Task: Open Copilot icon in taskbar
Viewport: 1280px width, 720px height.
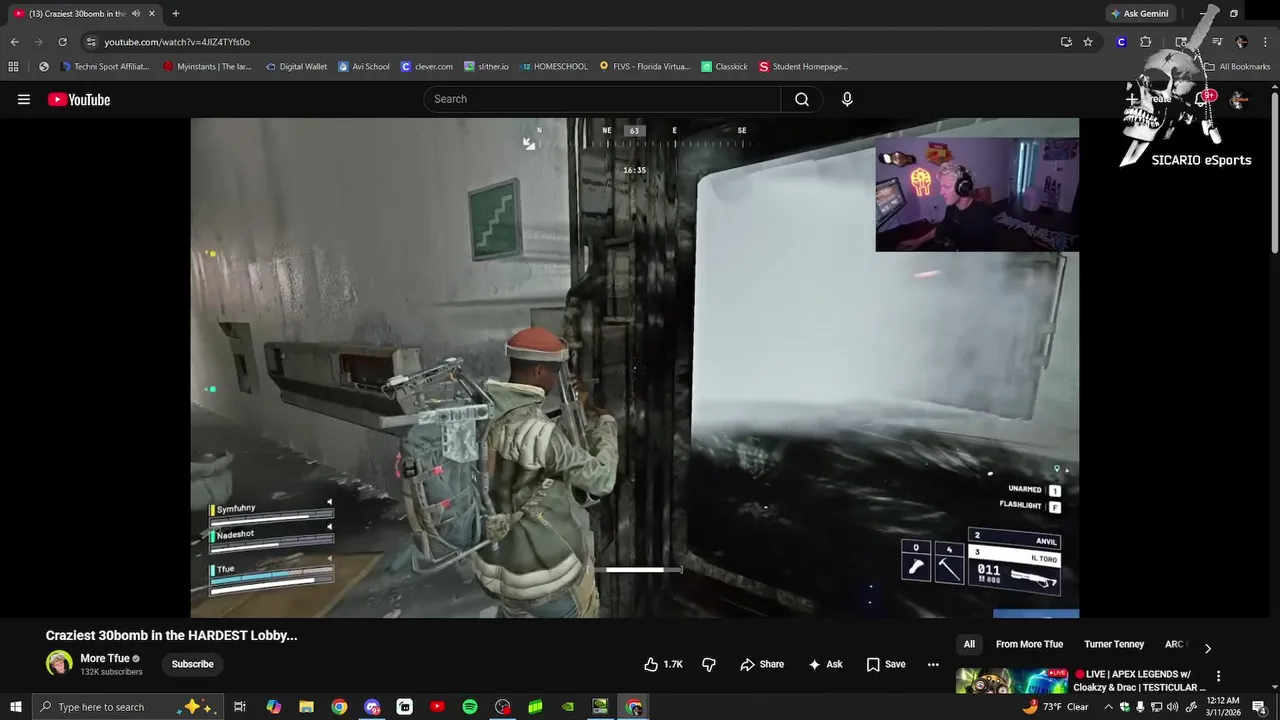Action: 274,707
